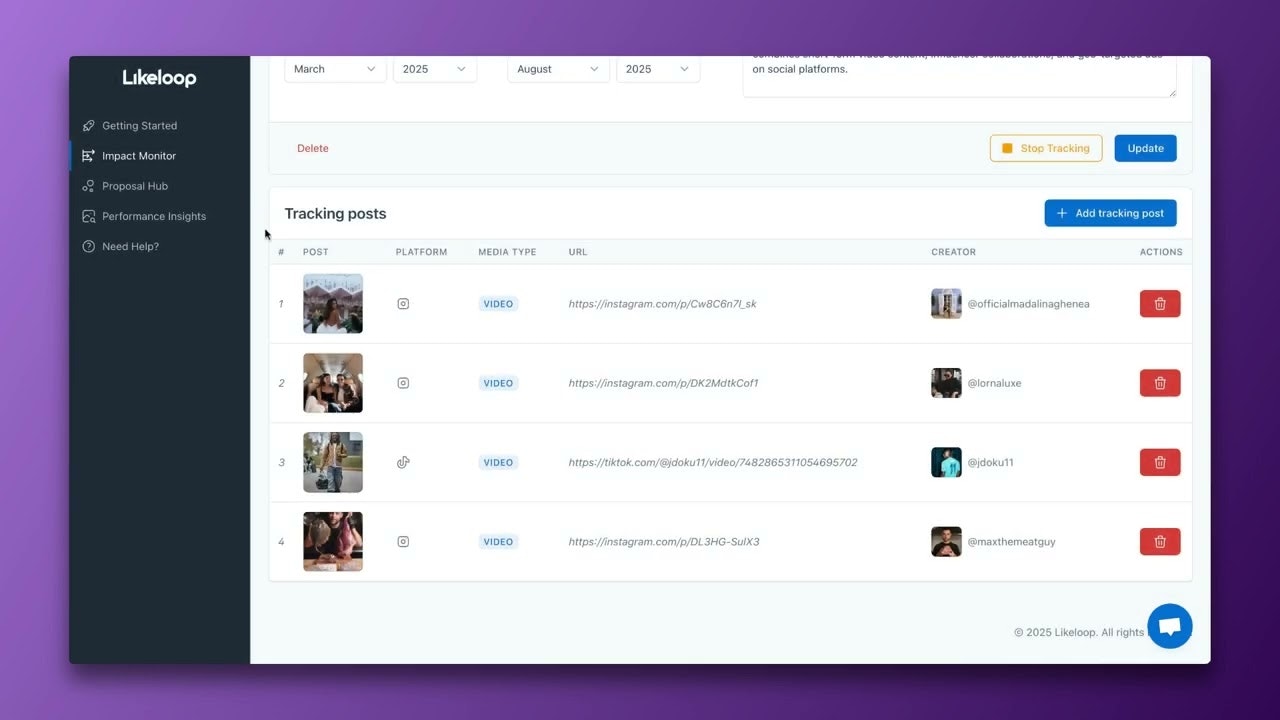
Task: Click Add tracking post button
Action: (1110, 213)
